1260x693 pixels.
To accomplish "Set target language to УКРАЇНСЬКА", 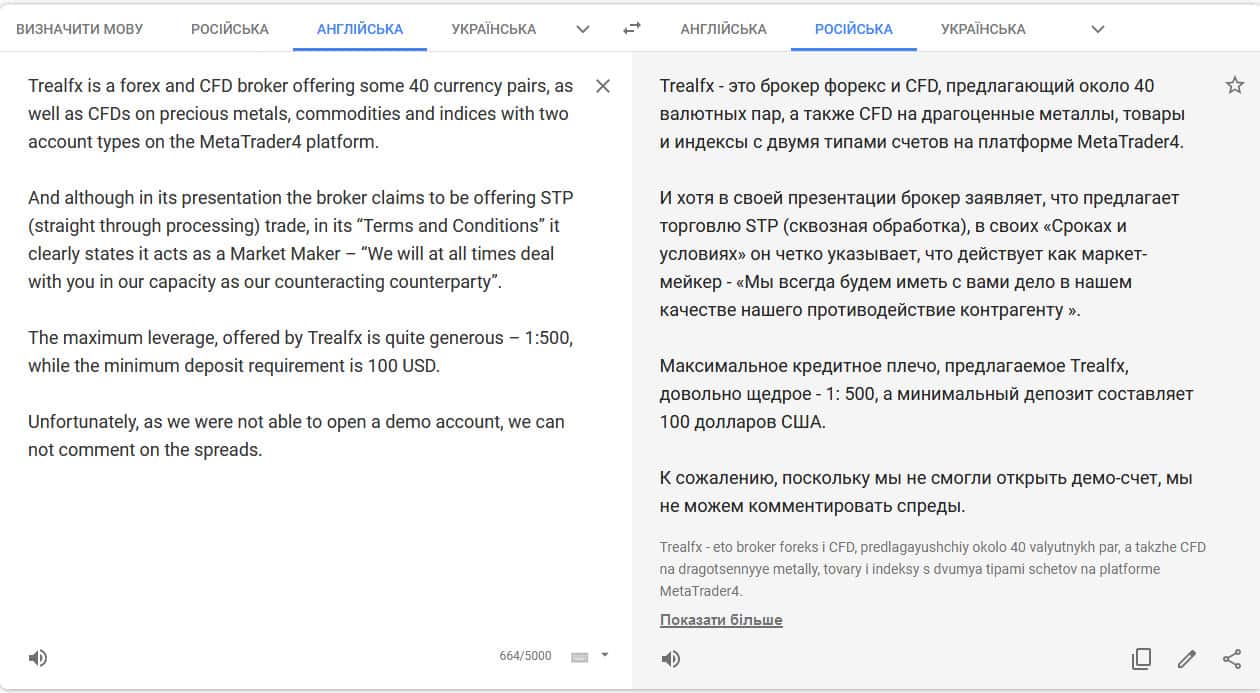I will pos(983,29).
